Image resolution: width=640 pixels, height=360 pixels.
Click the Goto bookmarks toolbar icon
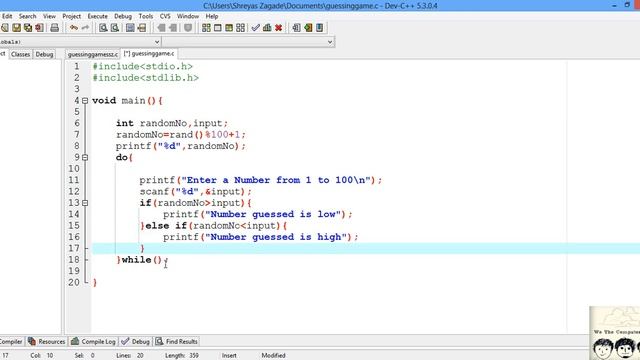[319, 28]
